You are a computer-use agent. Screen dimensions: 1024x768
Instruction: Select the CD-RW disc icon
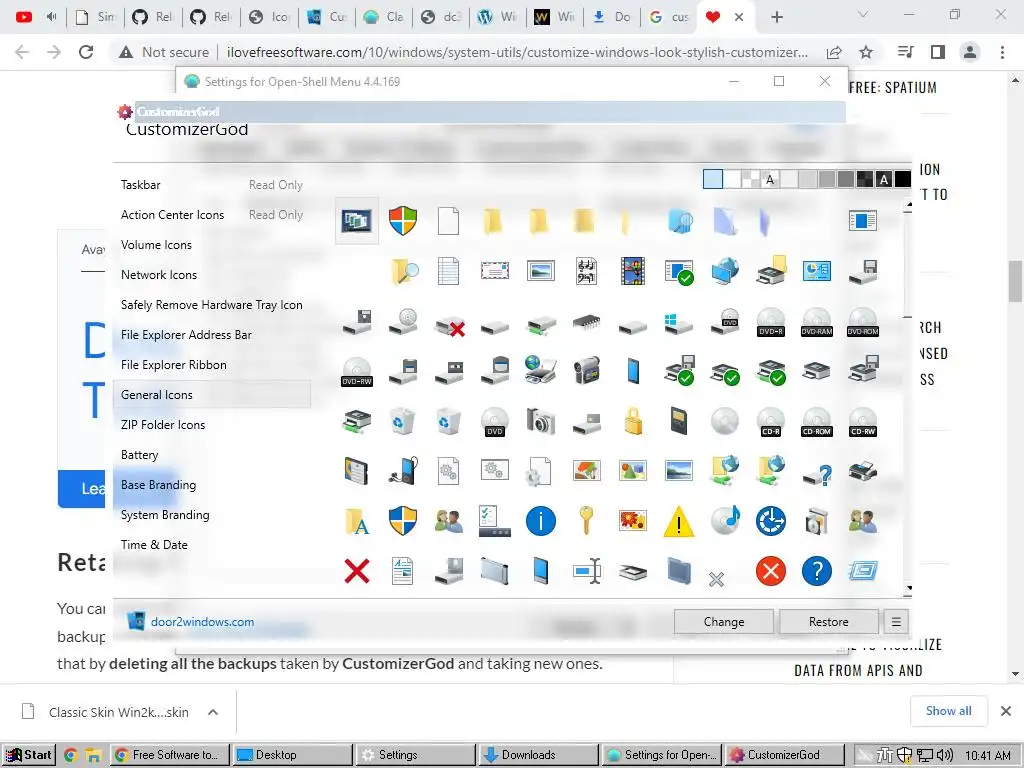[x=863, y=423]
